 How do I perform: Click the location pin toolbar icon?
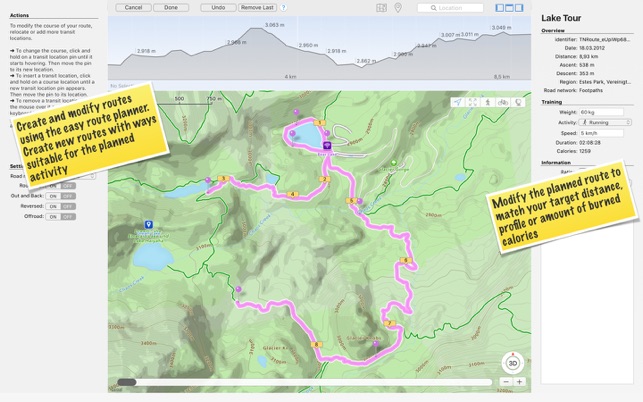point(398,8)
